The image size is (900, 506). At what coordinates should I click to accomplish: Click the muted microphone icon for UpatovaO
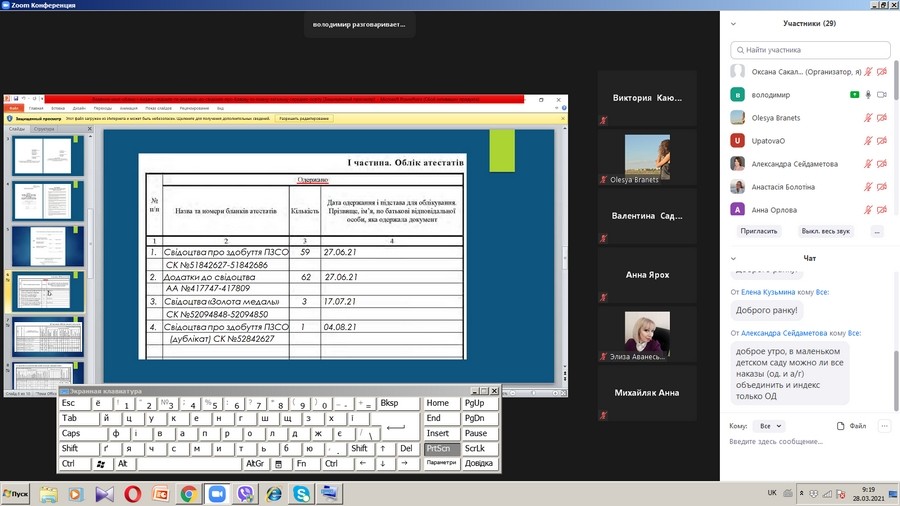pyautogui.click(x=868, y=141)
